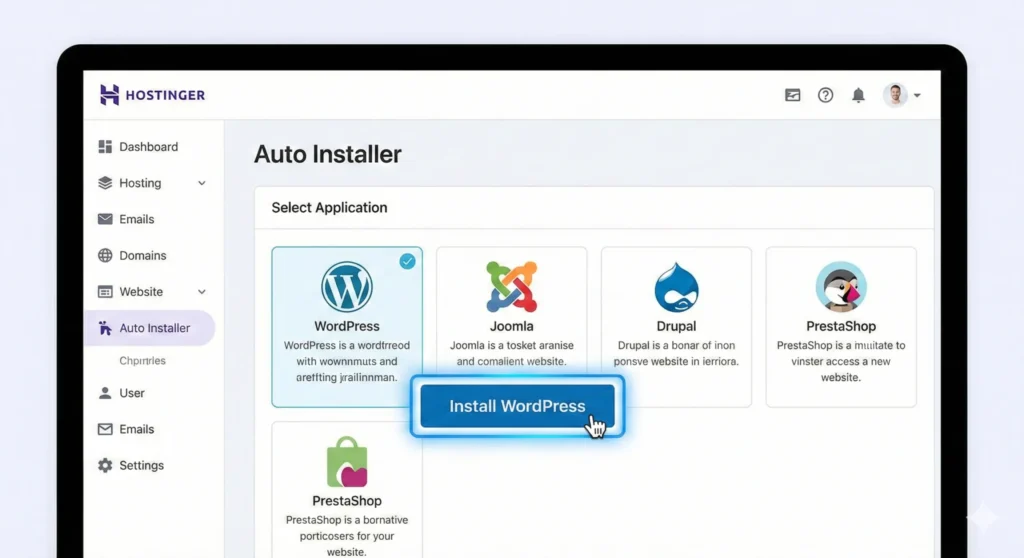Open Settings in the sidebar
Image resolution: width=1024 pixels, height=558 pixels.
pos(141,466)
